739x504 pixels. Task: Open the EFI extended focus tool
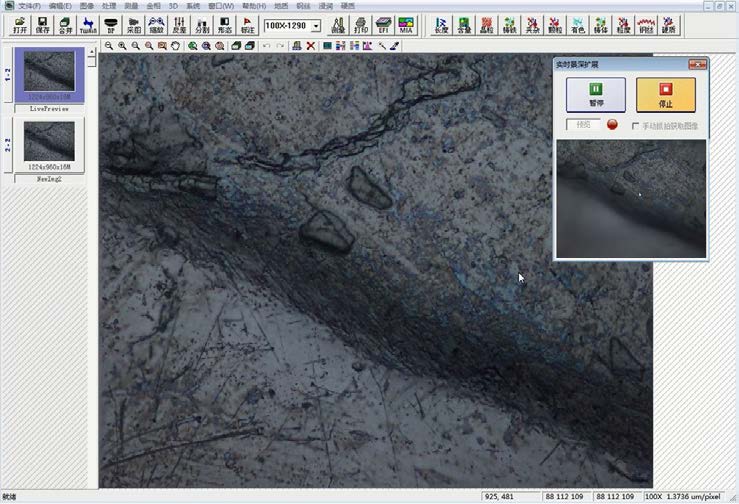tap(383, 24)
